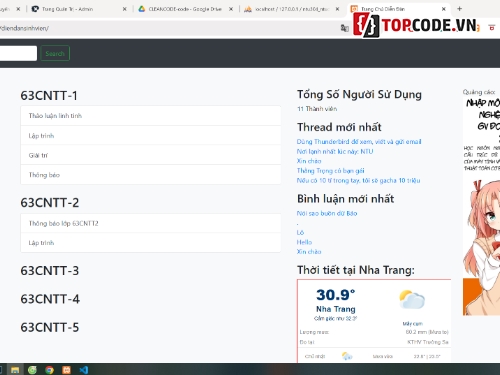Open thread Thăng Trọng có bạn gái

330,171
